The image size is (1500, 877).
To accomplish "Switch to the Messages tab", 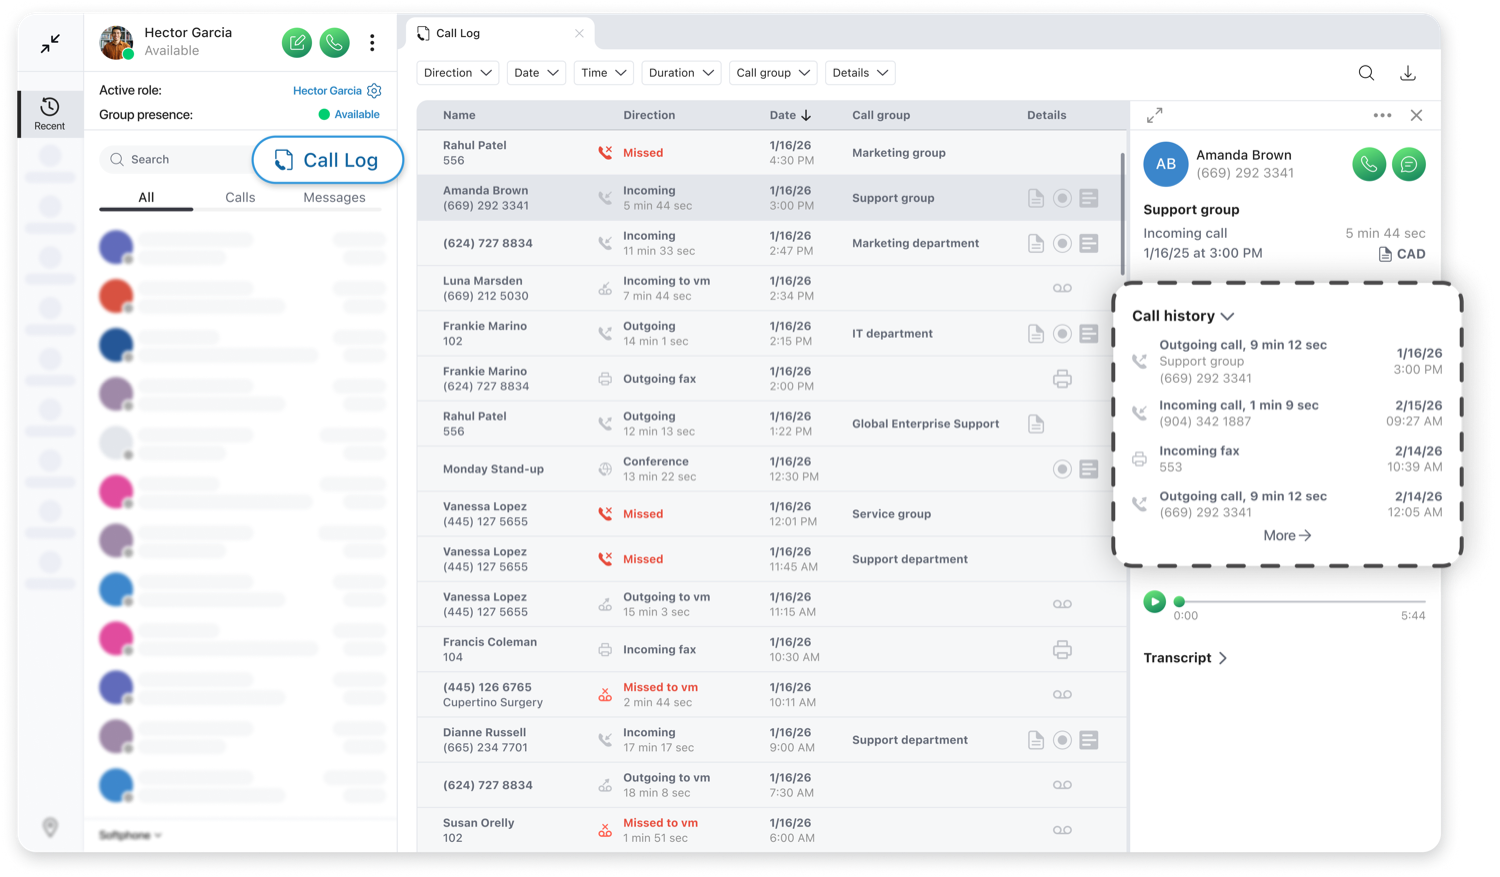I will 334,197.
